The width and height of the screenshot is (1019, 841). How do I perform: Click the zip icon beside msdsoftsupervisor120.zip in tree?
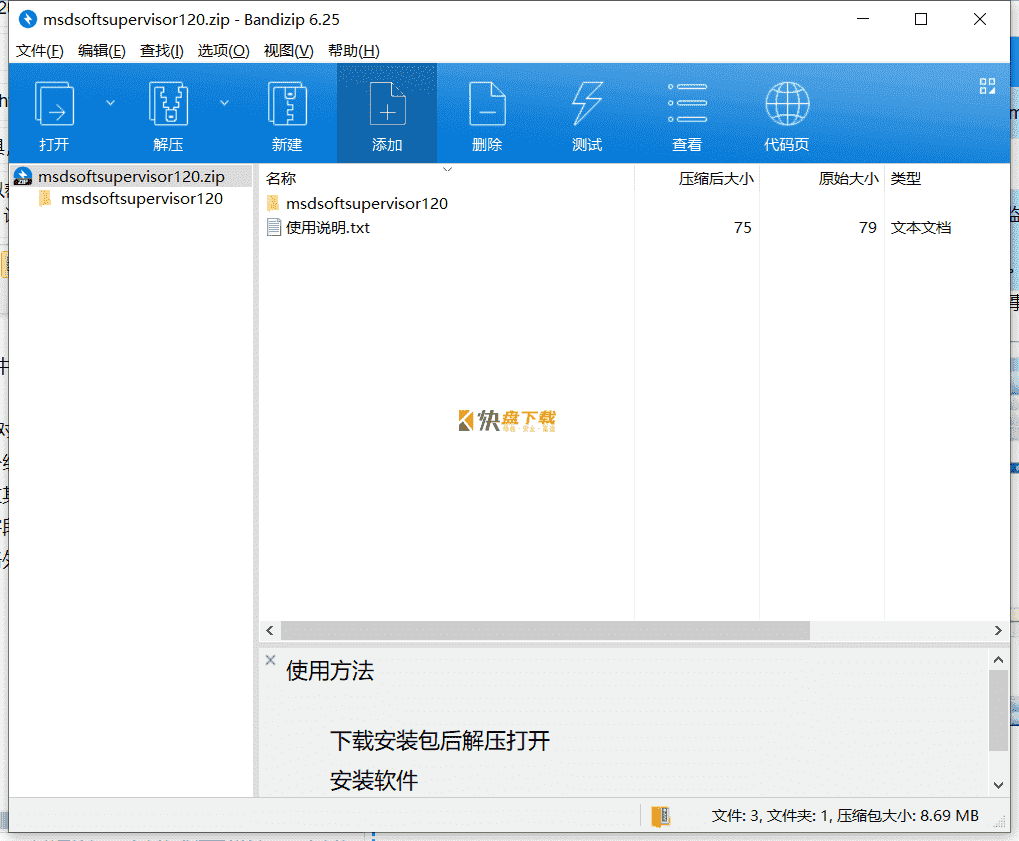click(23, 176)
